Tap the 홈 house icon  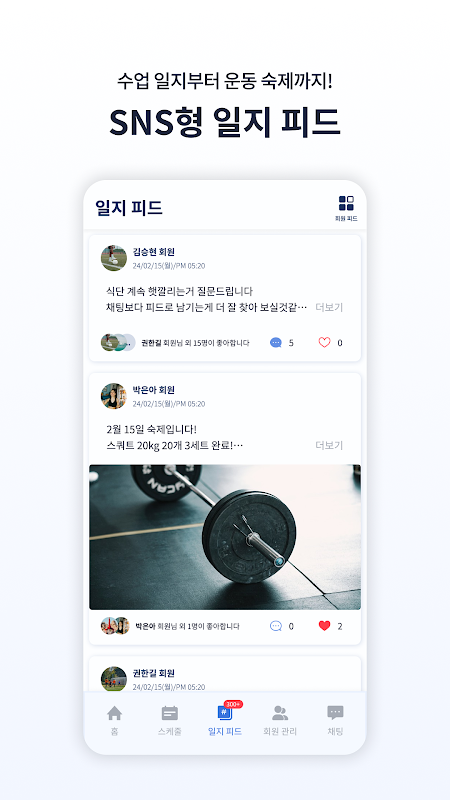pyautogui.click(x=114, y=713)
